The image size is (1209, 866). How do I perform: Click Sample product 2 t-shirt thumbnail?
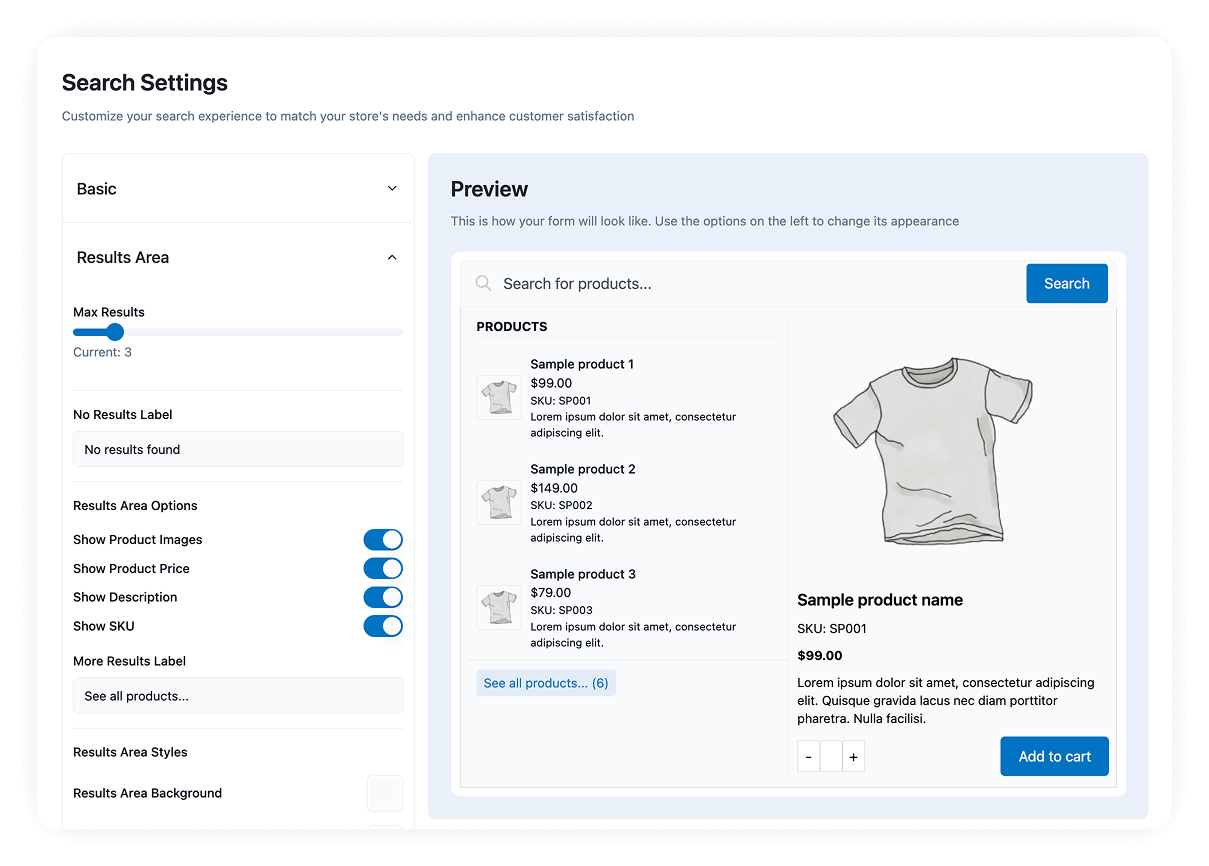click(x=498, y=502)
